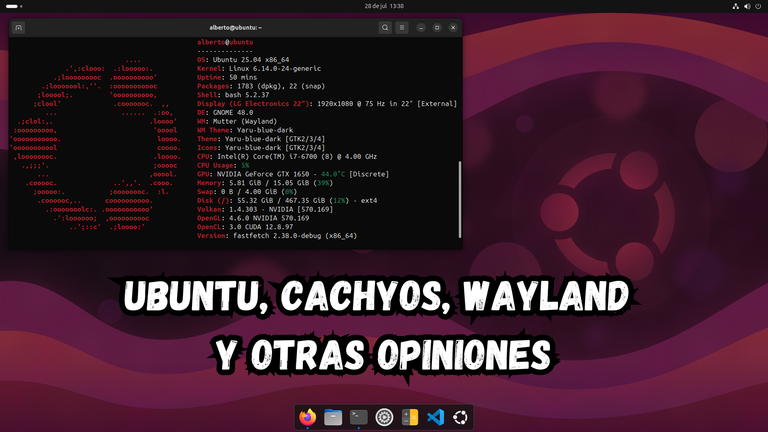This screenshot has height=432, width=768.
Task: Open Settings gear in the dock
Action: (x=384, y=417)
